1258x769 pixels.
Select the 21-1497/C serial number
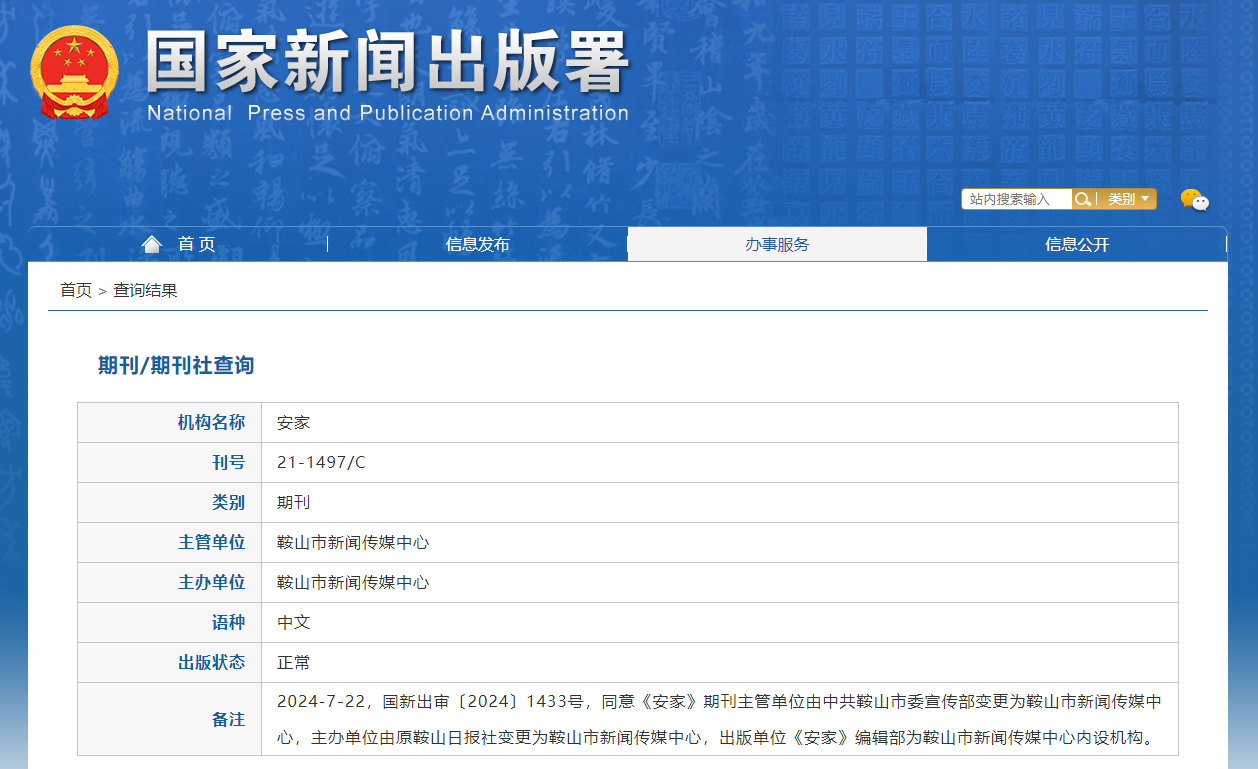322,462
